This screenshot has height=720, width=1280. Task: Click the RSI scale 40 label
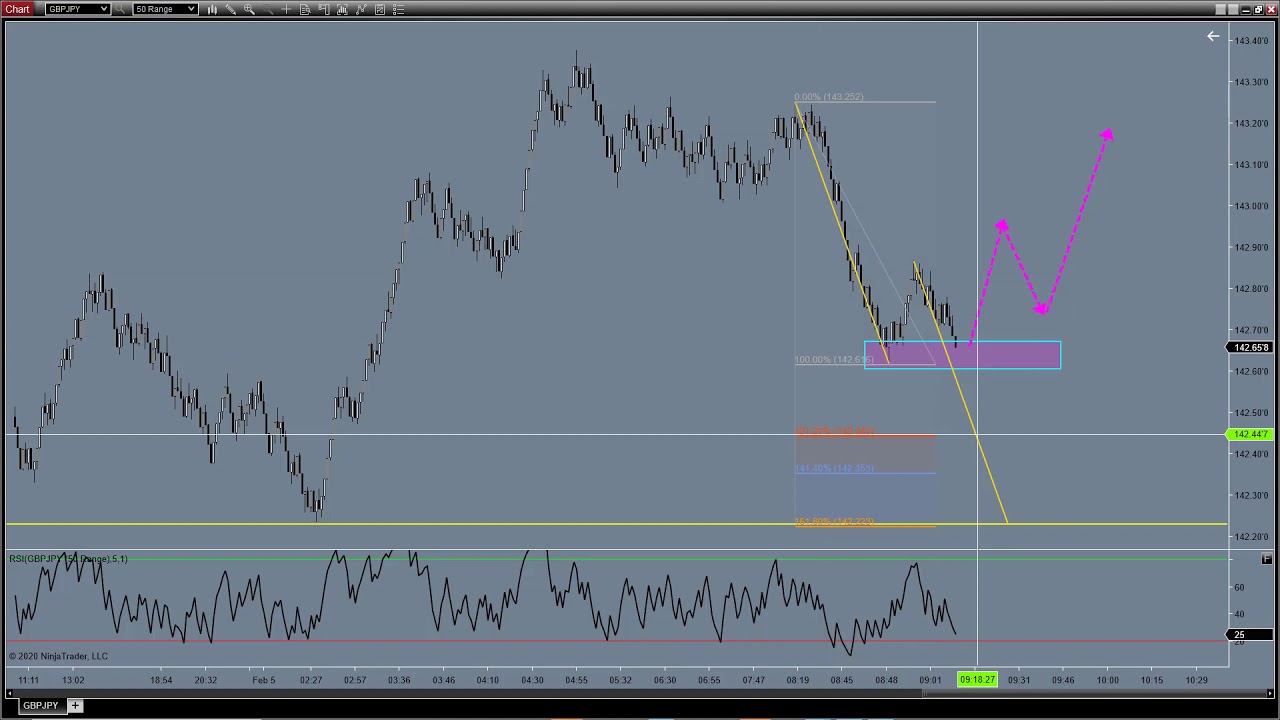click(x=1240, y=614)
